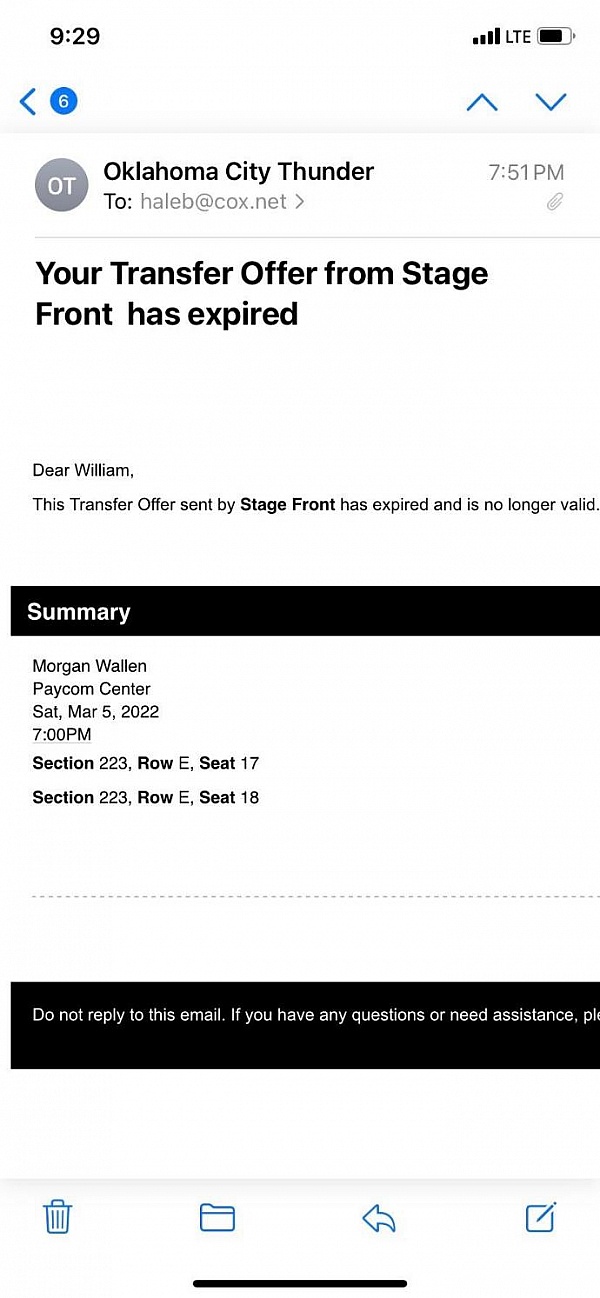Viewport: 600px width, 1298px height.
Task: Tap the Oklahoma City Thunder sender name
Action: tap(238, 171)
